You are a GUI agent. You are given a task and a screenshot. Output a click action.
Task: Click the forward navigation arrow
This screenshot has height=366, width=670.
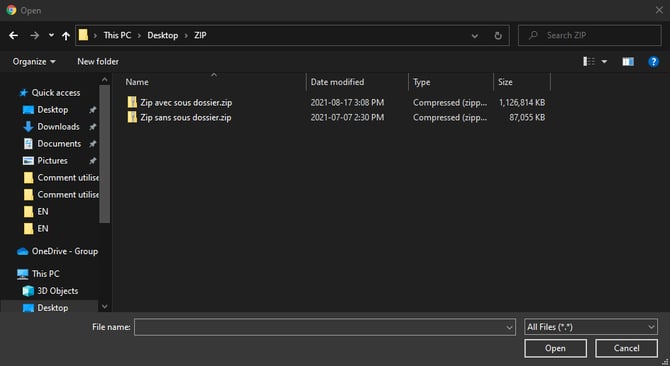pyautogui.click(x=34, y=35)
